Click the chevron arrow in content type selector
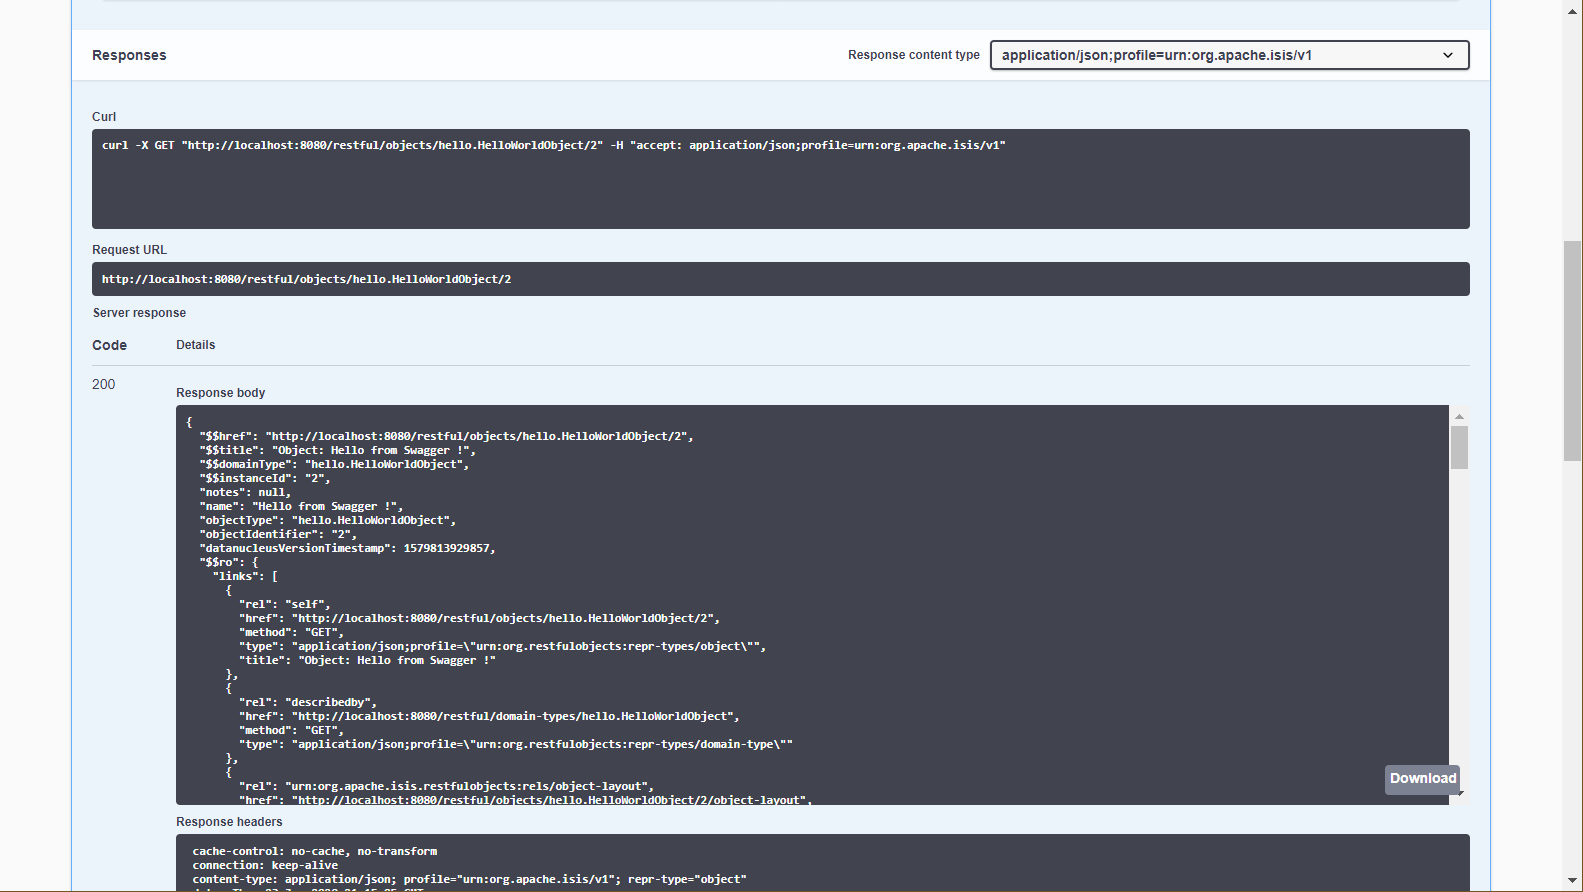This screenshot has width=1583, height=892. [x=1447, y=55]
